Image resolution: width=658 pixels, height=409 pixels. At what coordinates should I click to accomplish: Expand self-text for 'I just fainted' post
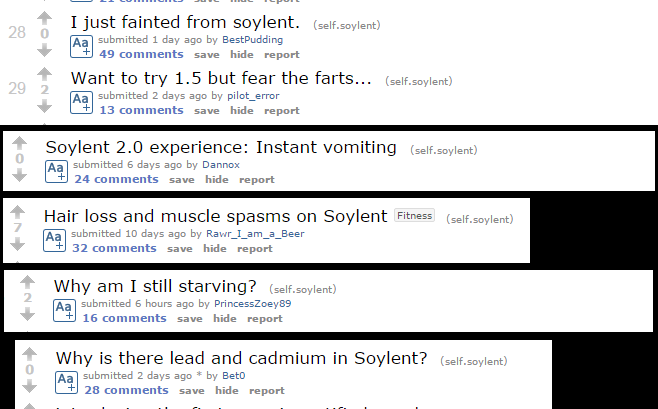tap(81, 46)
